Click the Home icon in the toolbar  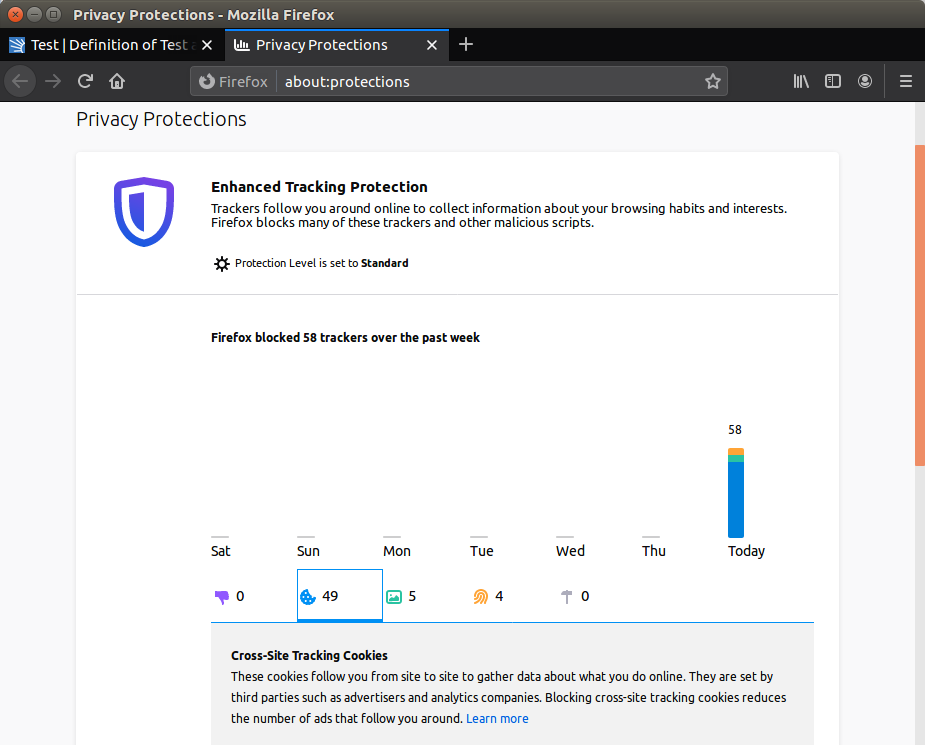118,81
